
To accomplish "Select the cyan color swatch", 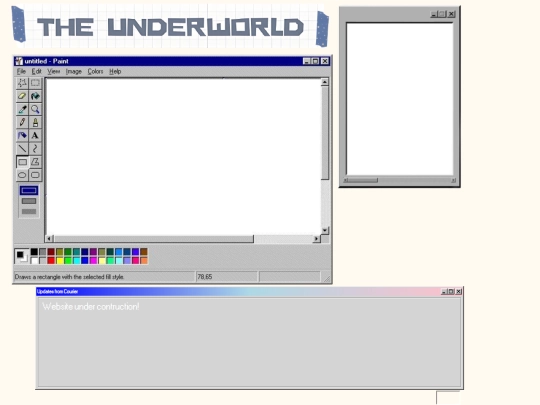I will [76, 261].
